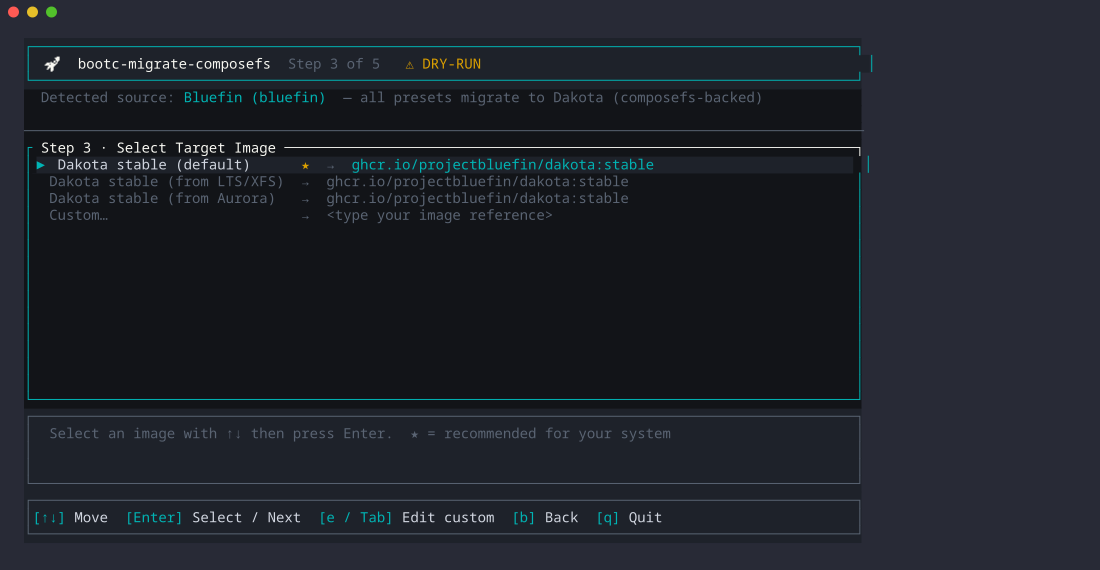Click the arrow after the star in default row
1100x570 pixels.
point(330,166)
